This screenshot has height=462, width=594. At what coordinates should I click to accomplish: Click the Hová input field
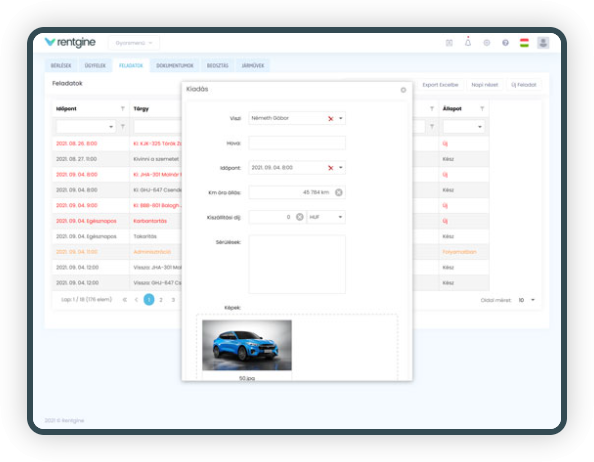[x=297, y=143]
